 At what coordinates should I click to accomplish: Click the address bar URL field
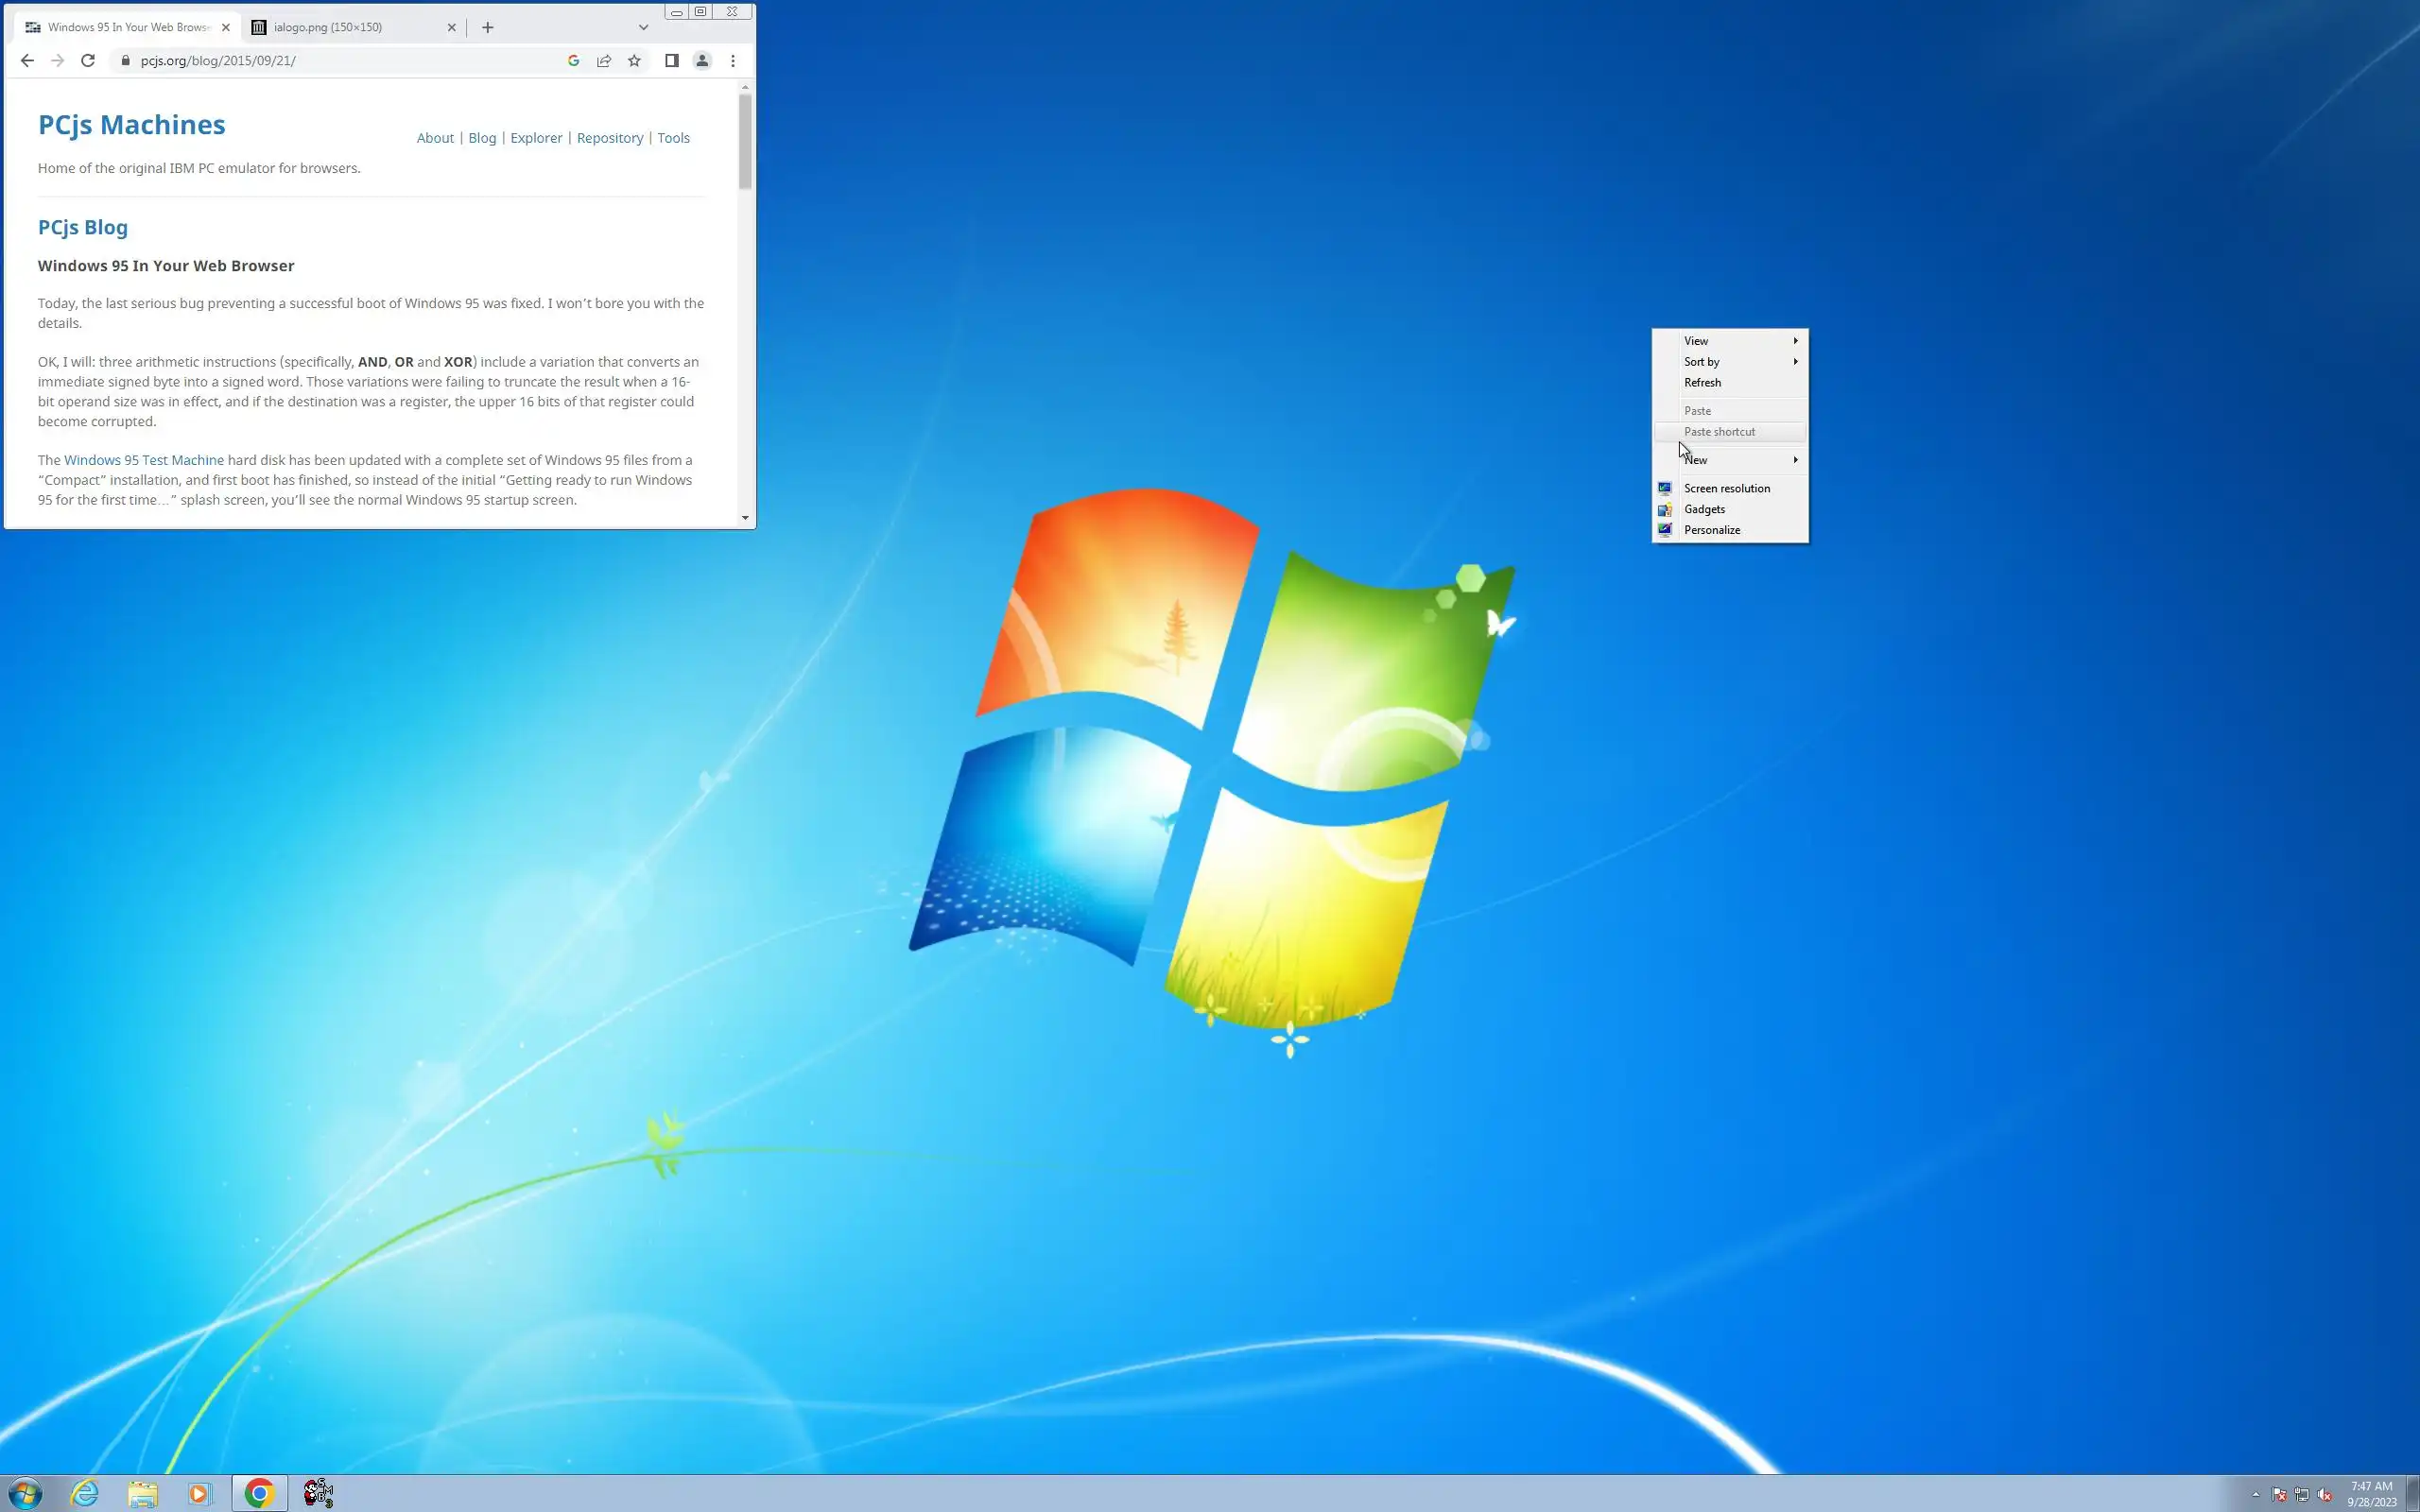click(x=340, y=61)
